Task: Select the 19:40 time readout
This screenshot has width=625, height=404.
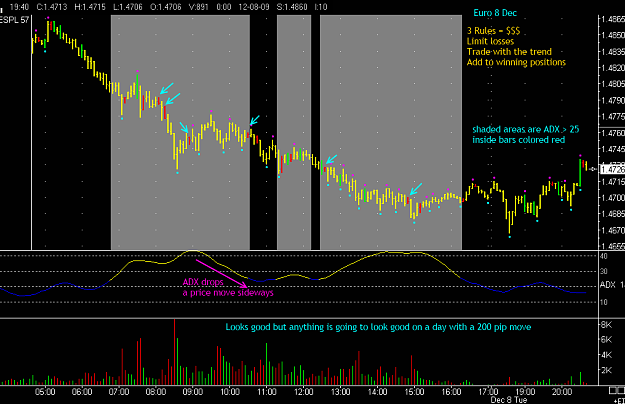Action: coord(18,7)
